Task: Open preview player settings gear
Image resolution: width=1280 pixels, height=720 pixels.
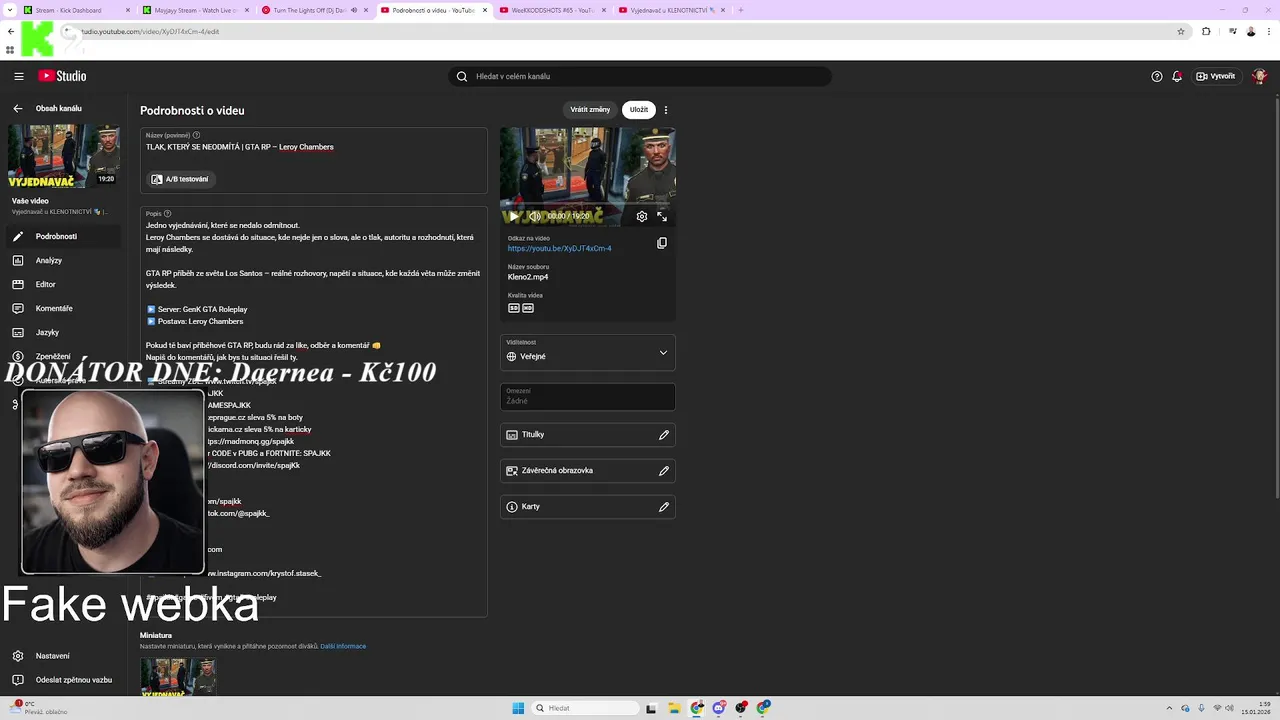Action: tap(642, 216)
